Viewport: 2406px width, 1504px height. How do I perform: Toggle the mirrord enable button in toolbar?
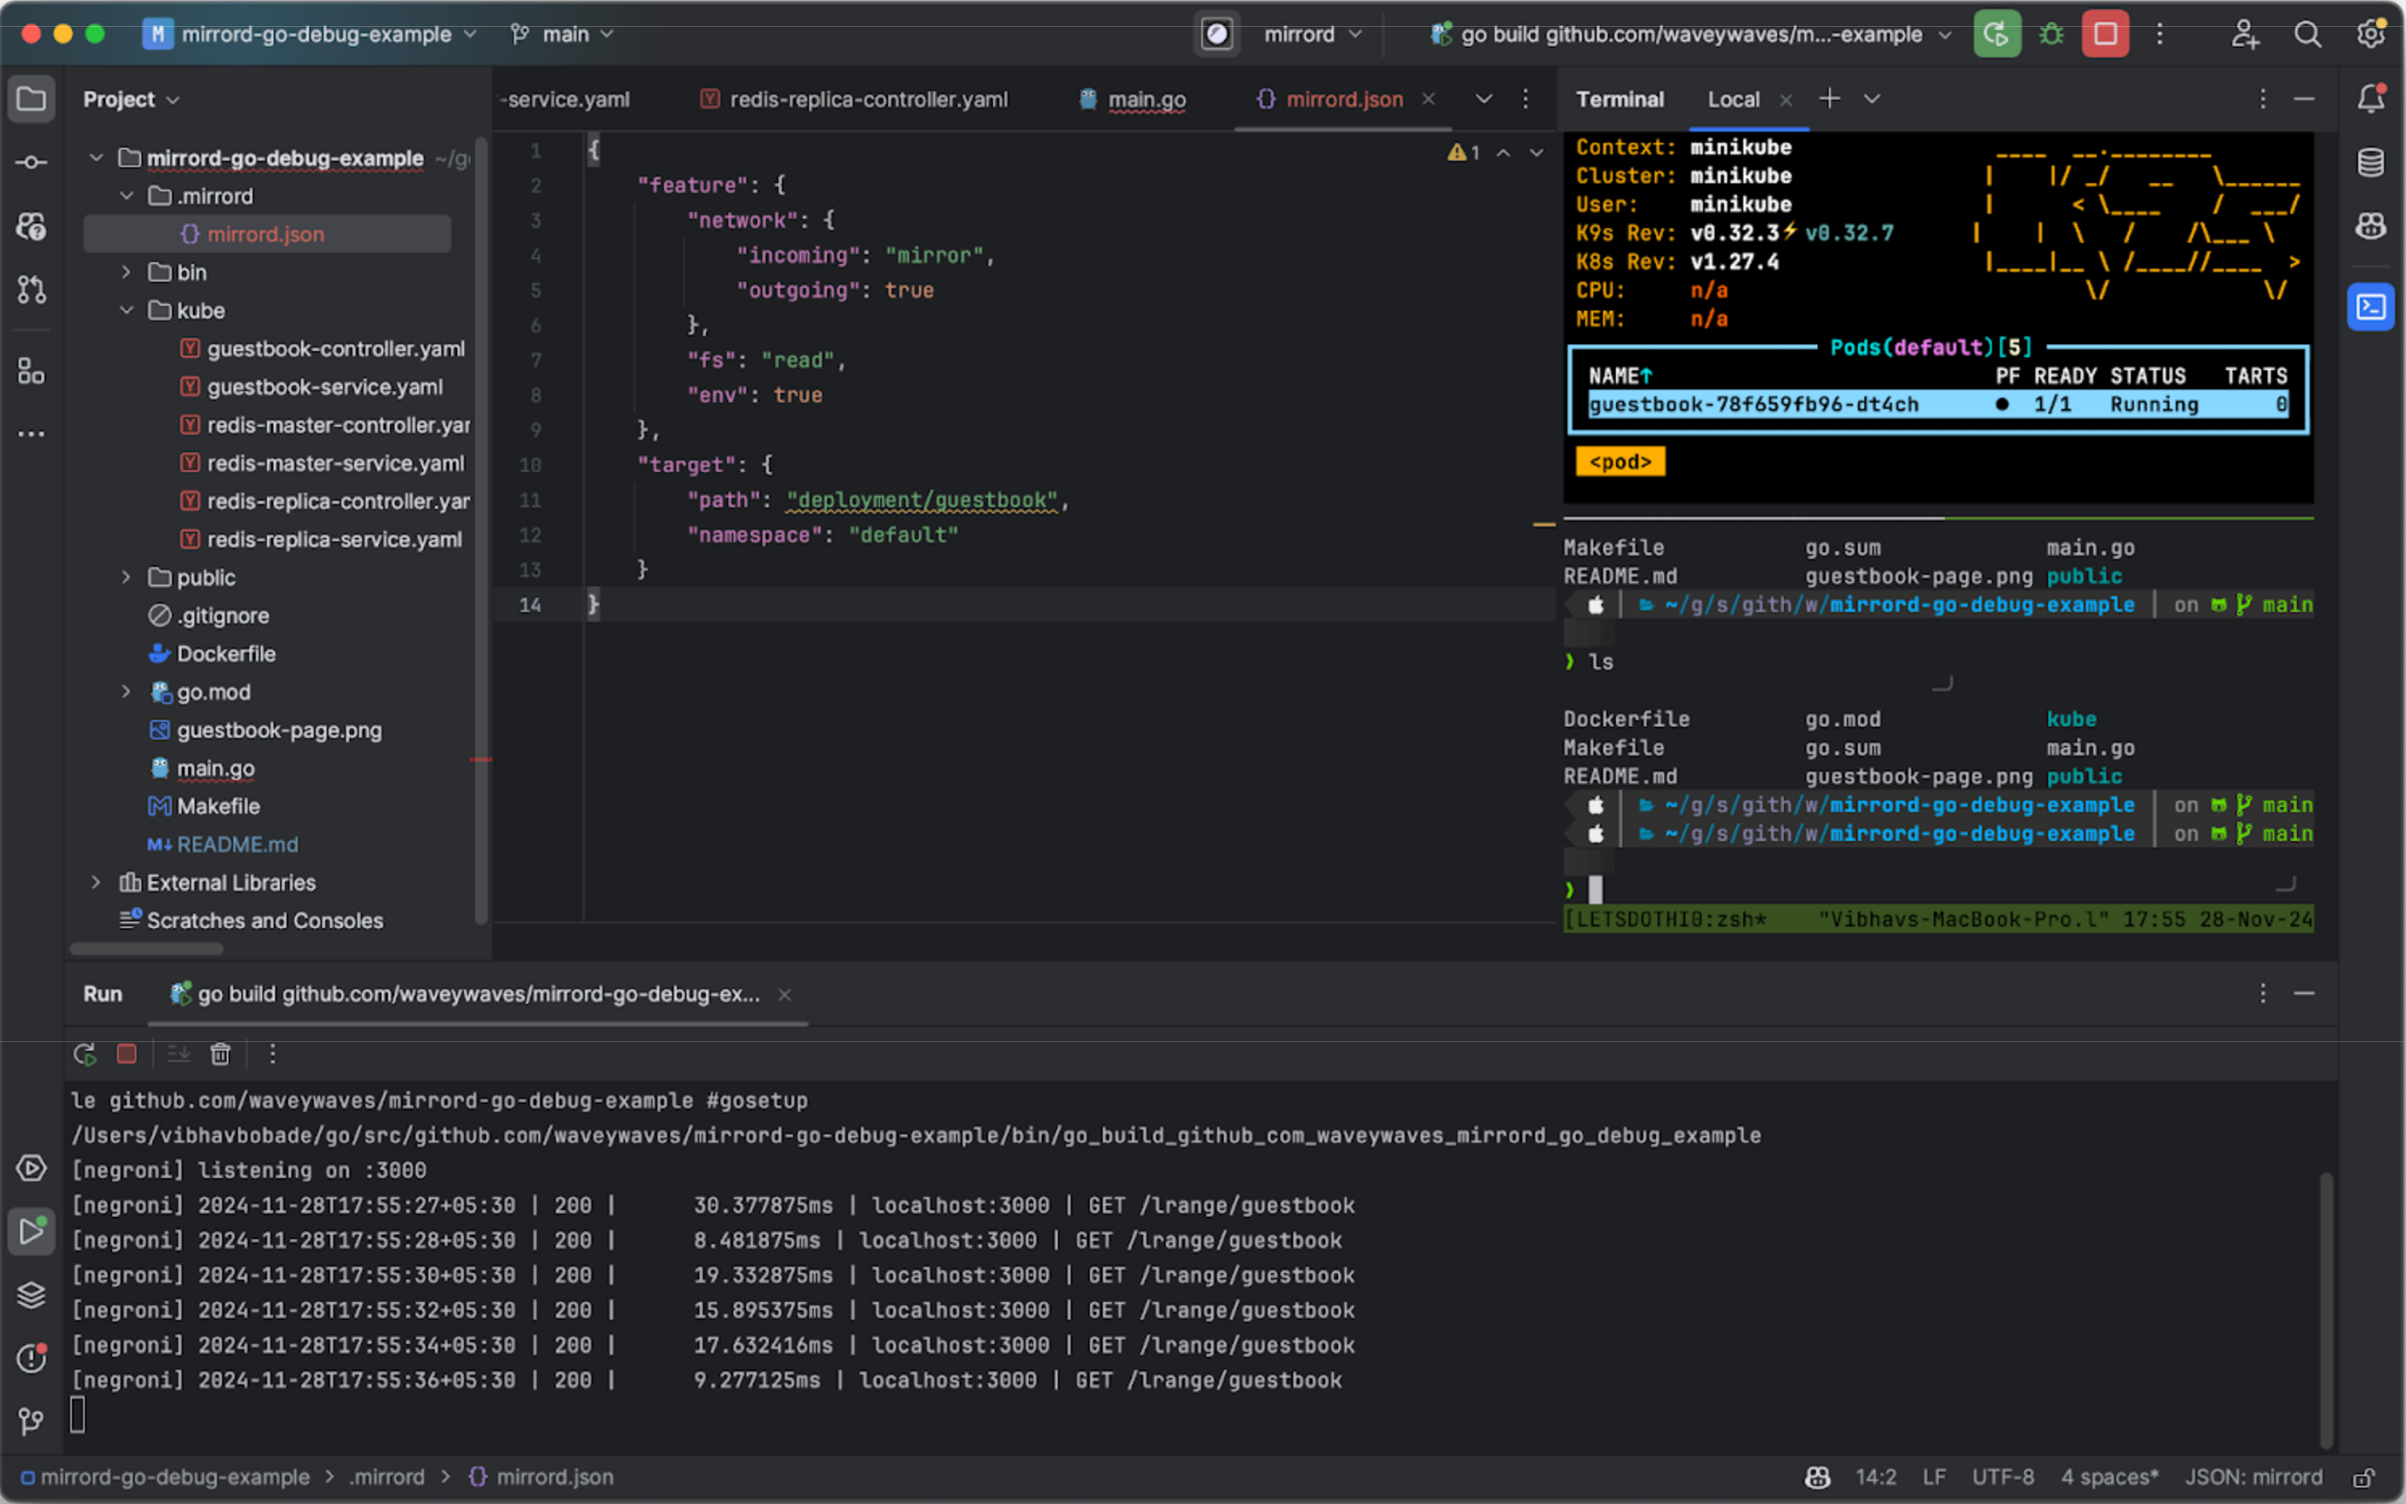point(1217,34)
